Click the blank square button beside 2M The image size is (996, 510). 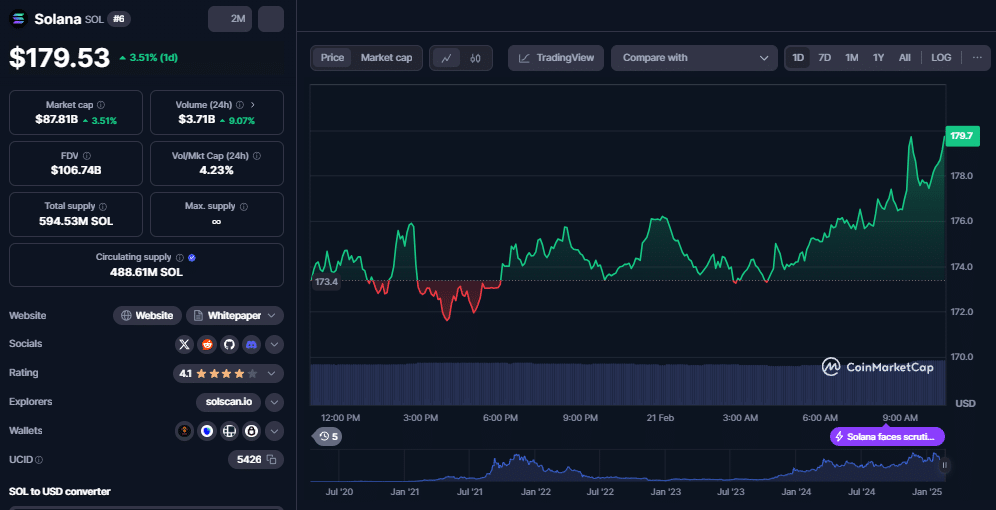coord(271,19)
